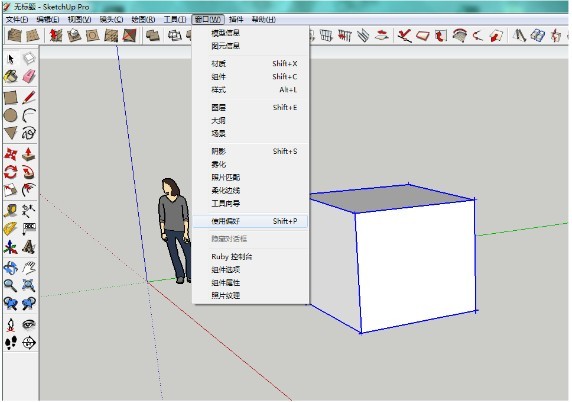Open the 文件(F) menu

pos(17,19)
